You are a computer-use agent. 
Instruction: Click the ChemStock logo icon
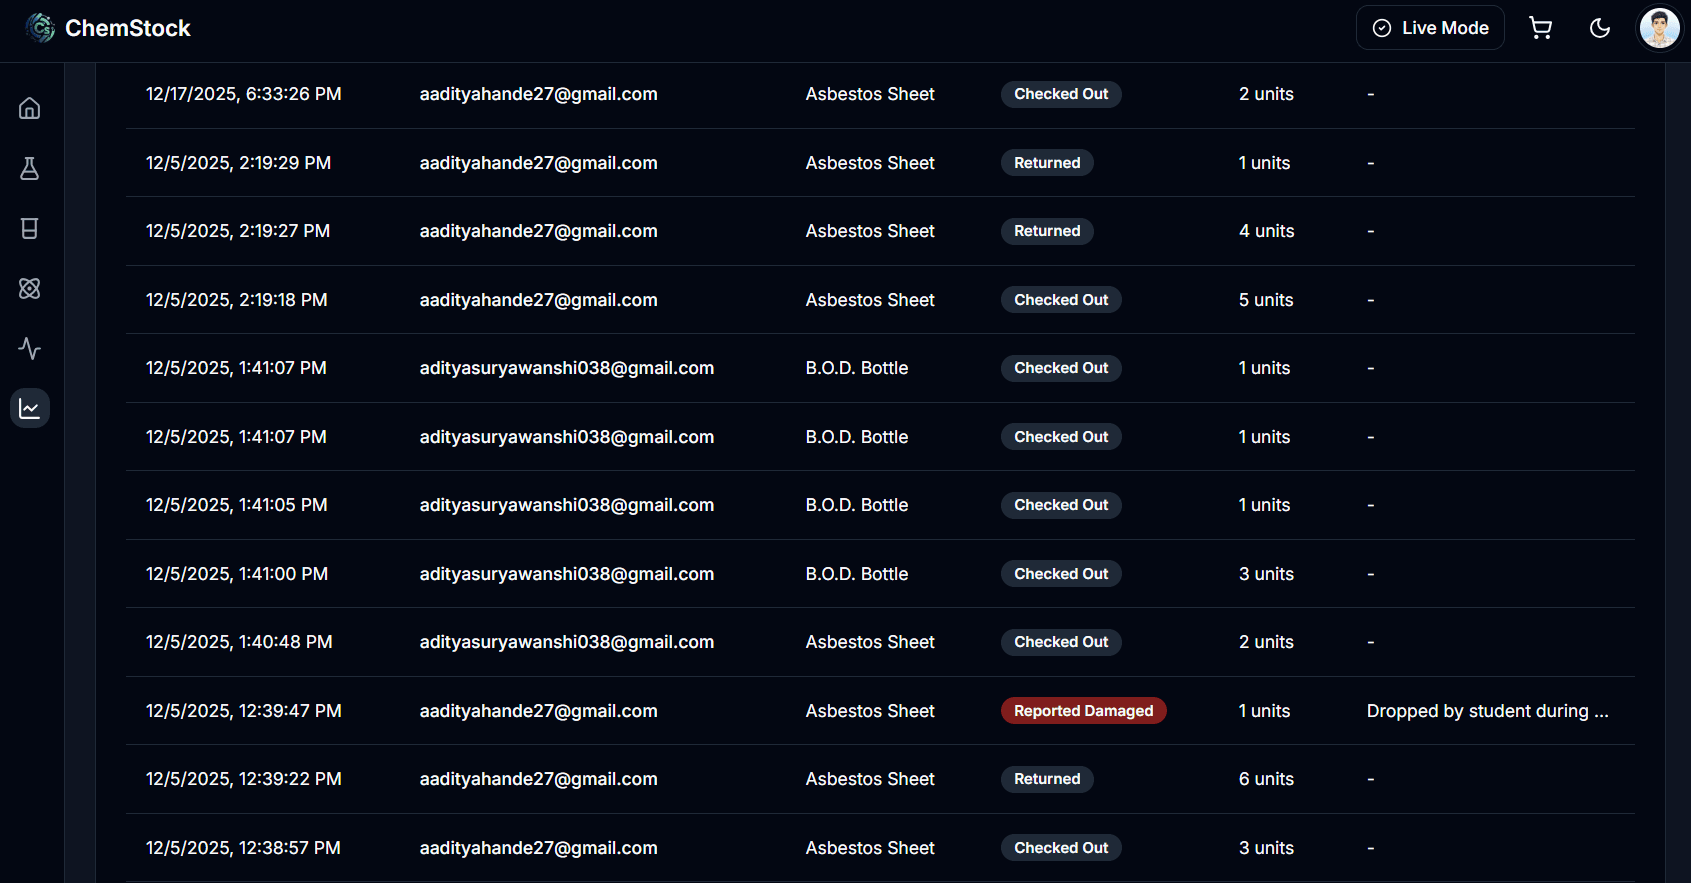(x=40, y=28)
